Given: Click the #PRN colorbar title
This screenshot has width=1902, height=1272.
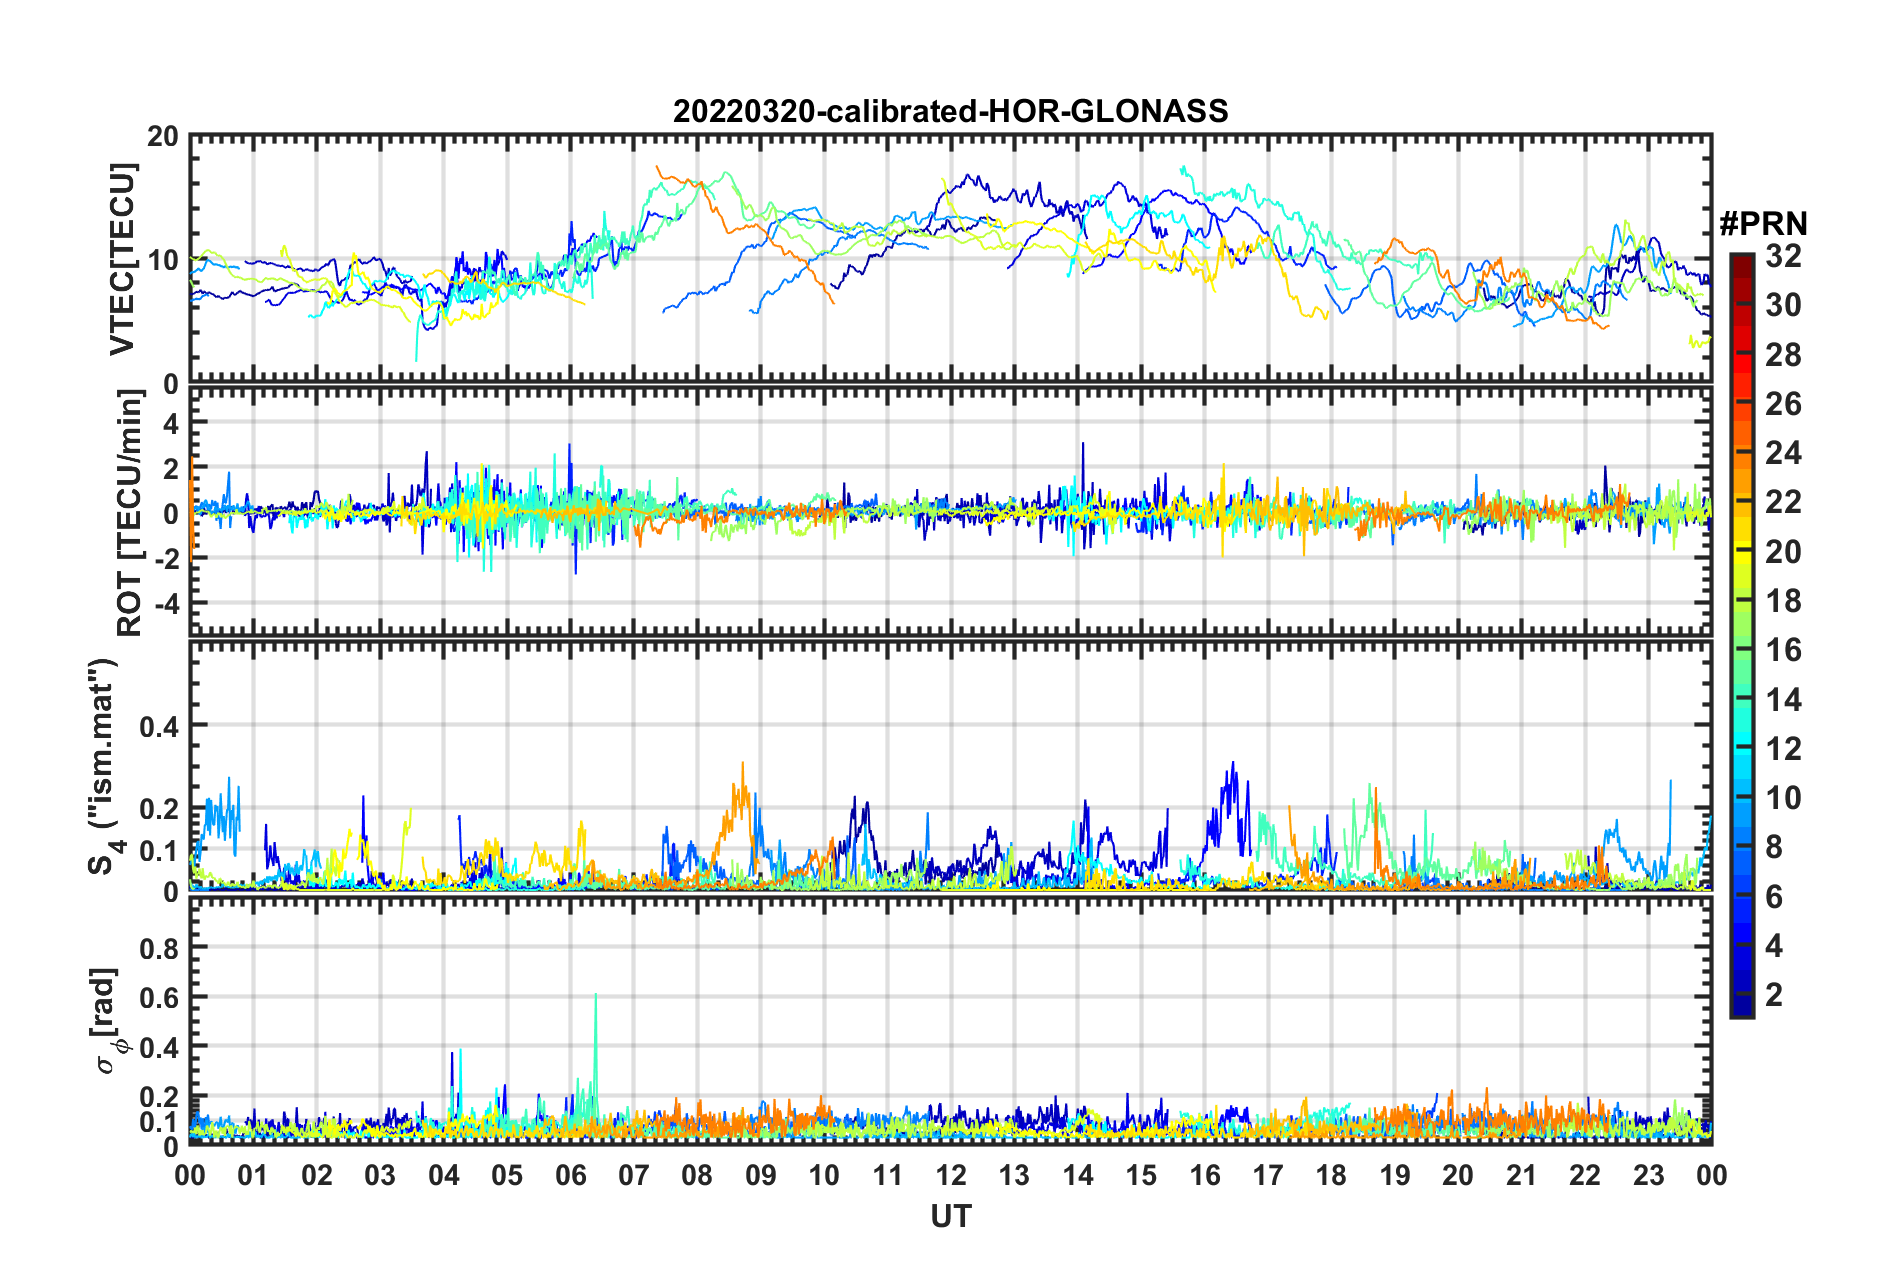Looking at the screenshot, I should tap(1762, 223).
